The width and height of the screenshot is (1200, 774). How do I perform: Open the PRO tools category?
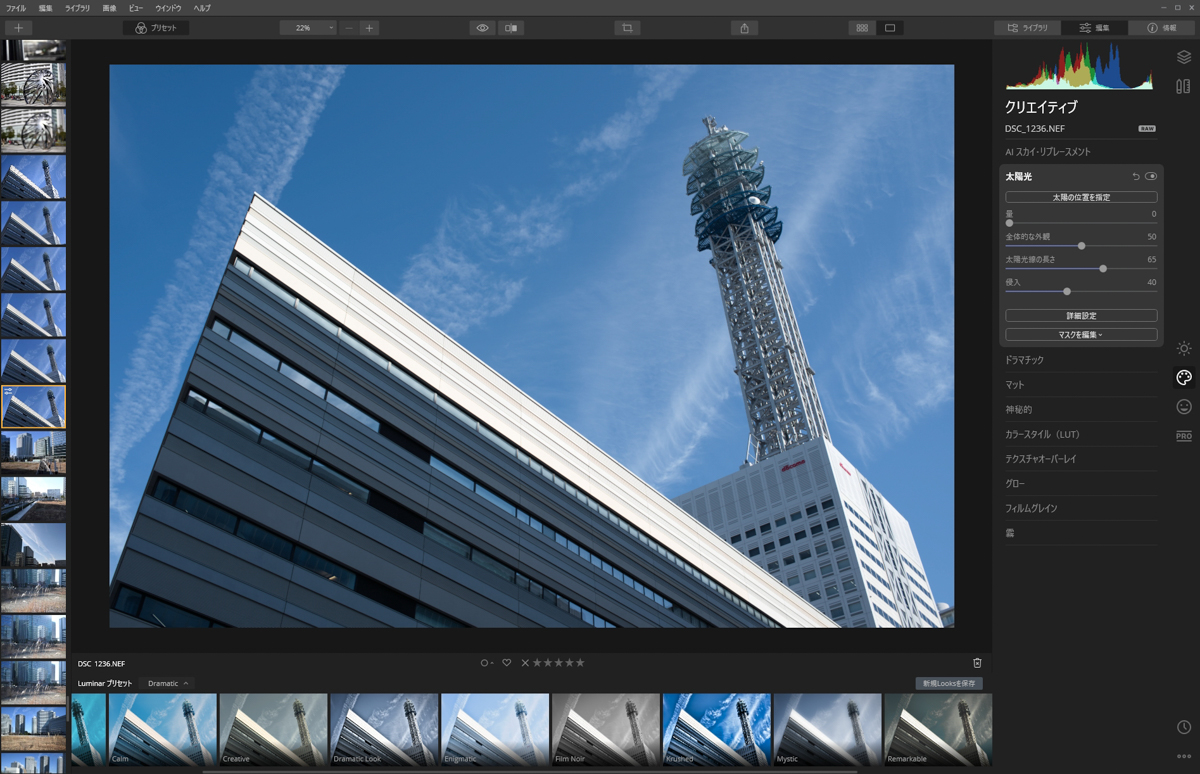pyautogui.click(x=1184, y=437)
